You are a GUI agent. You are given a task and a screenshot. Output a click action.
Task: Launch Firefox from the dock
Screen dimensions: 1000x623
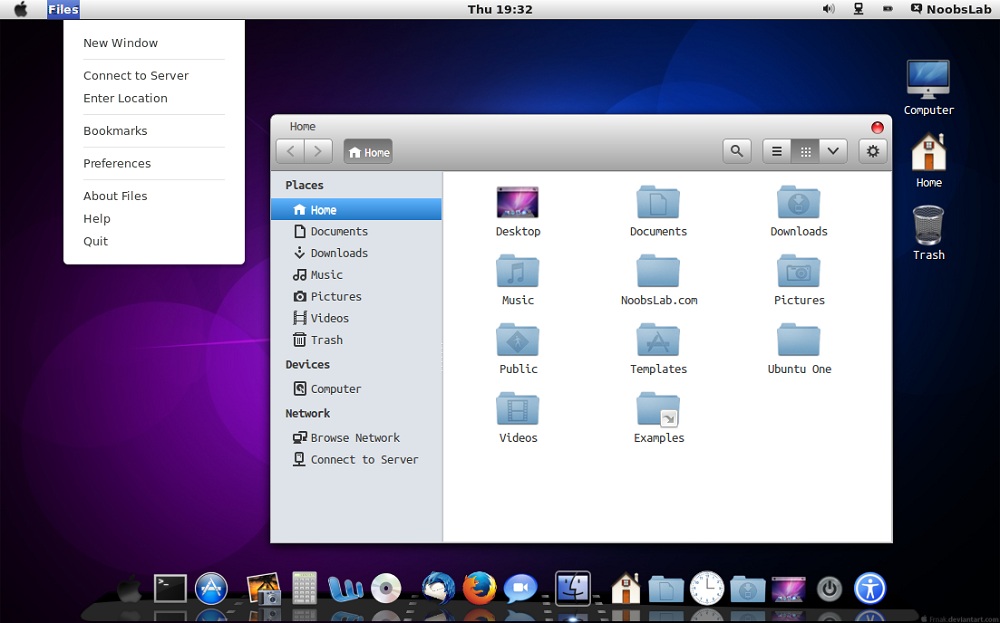coord(480,588)
